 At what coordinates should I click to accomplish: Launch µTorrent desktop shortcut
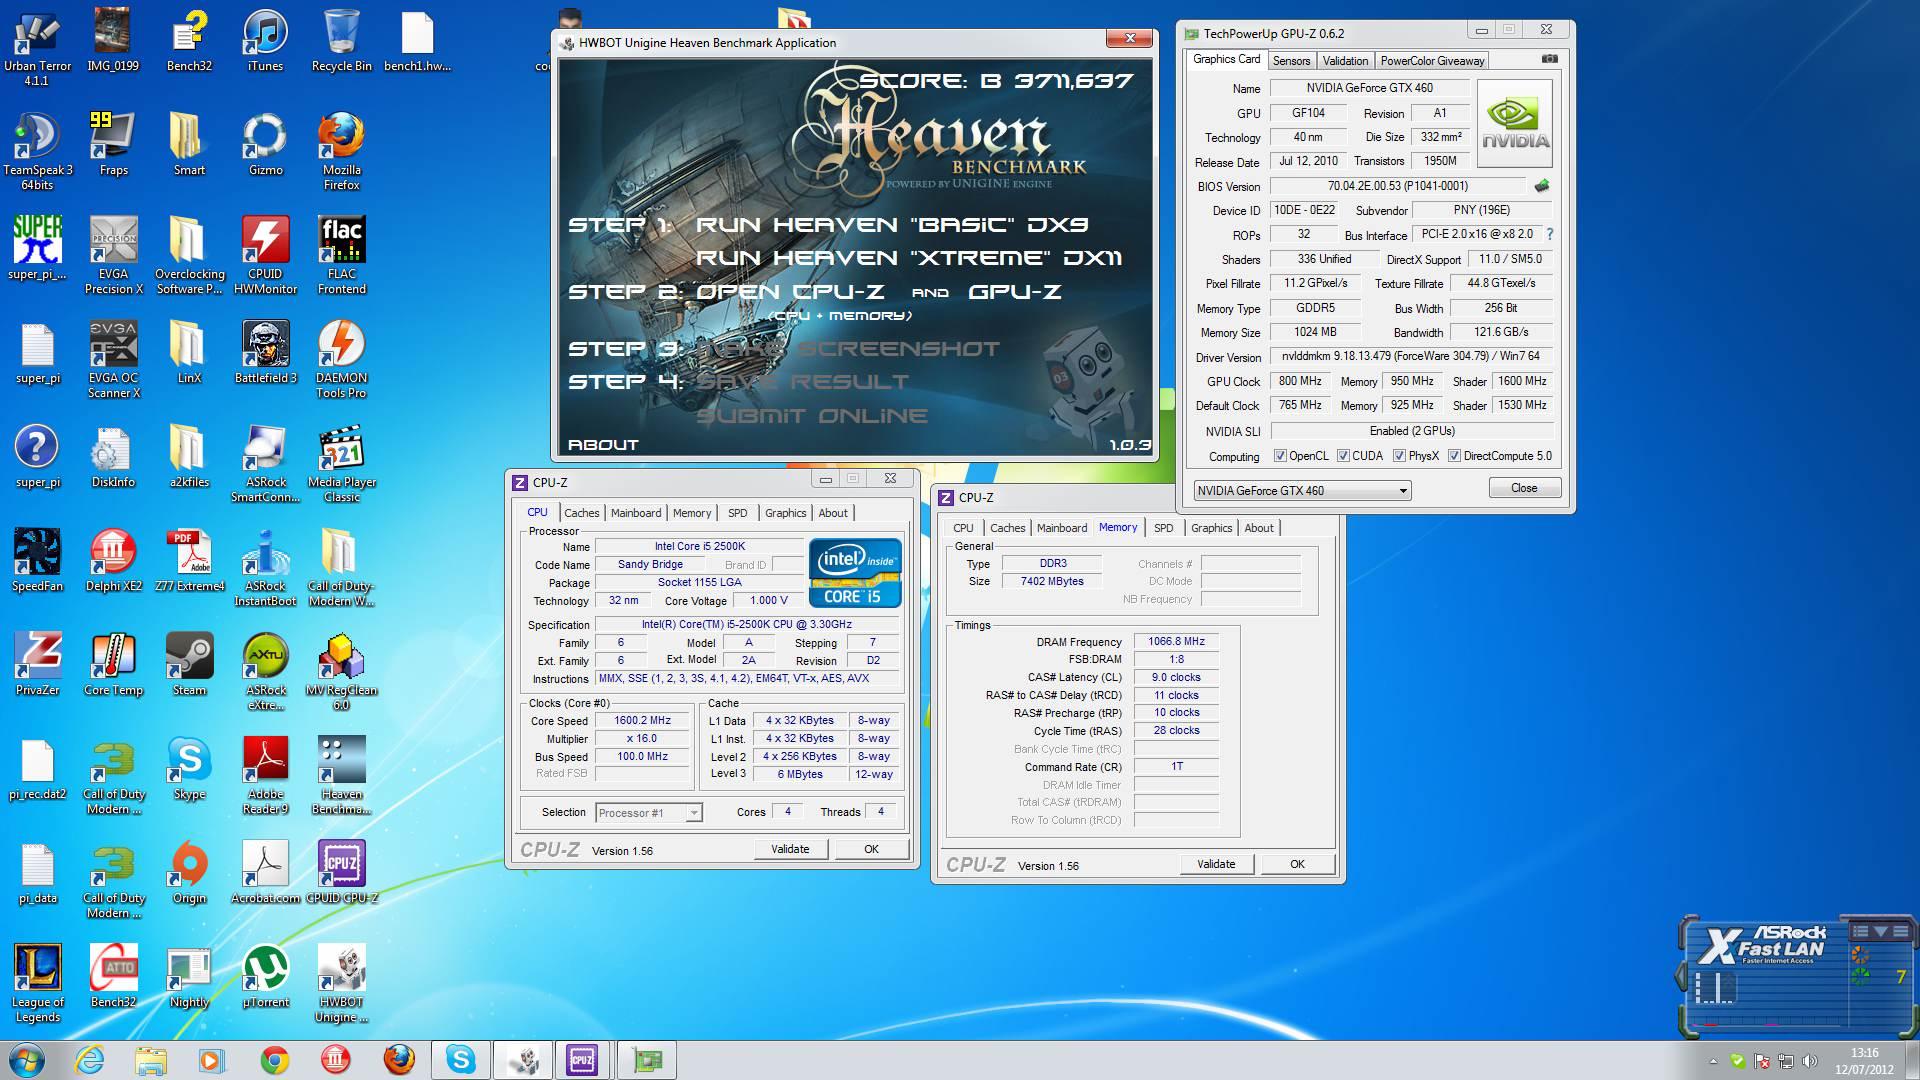(x=265, y=977)
